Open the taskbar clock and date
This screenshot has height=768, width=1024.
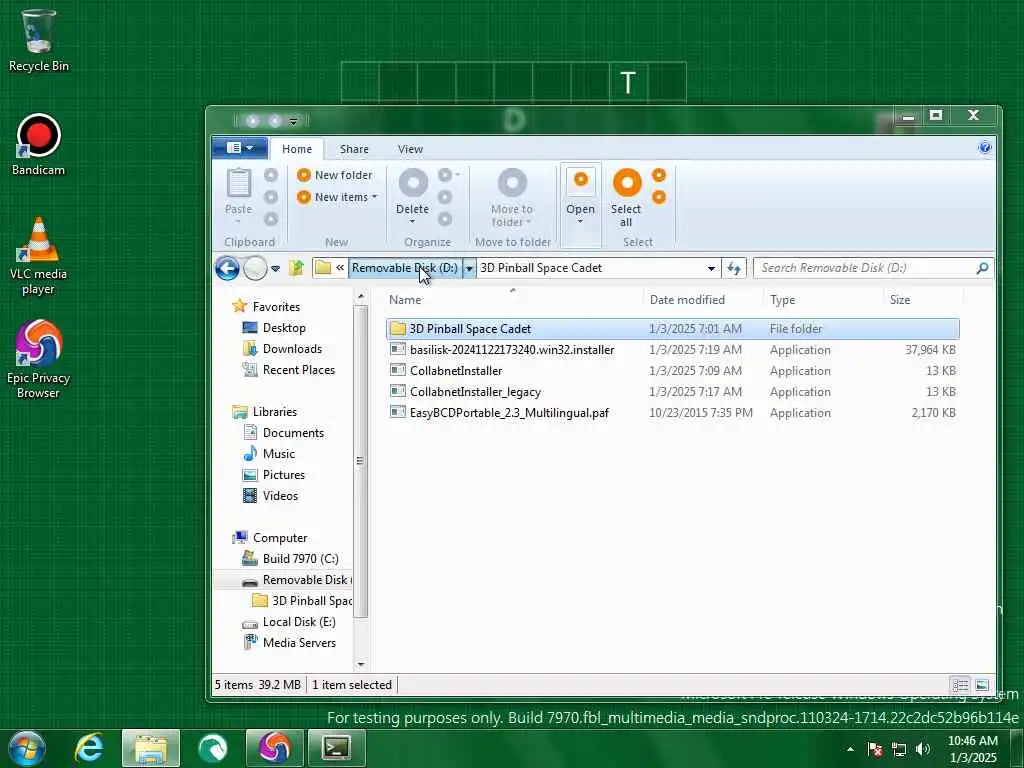972,749
